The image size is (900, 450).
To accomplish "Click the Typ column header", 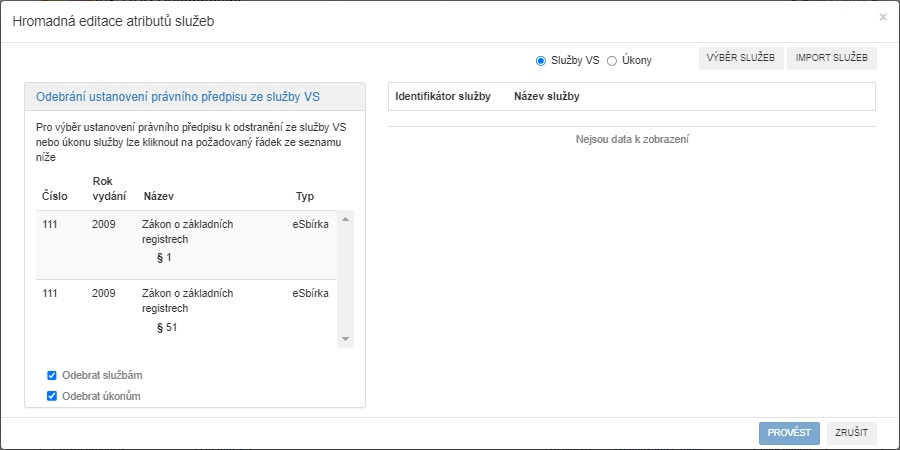I will [x=305, y=196].
